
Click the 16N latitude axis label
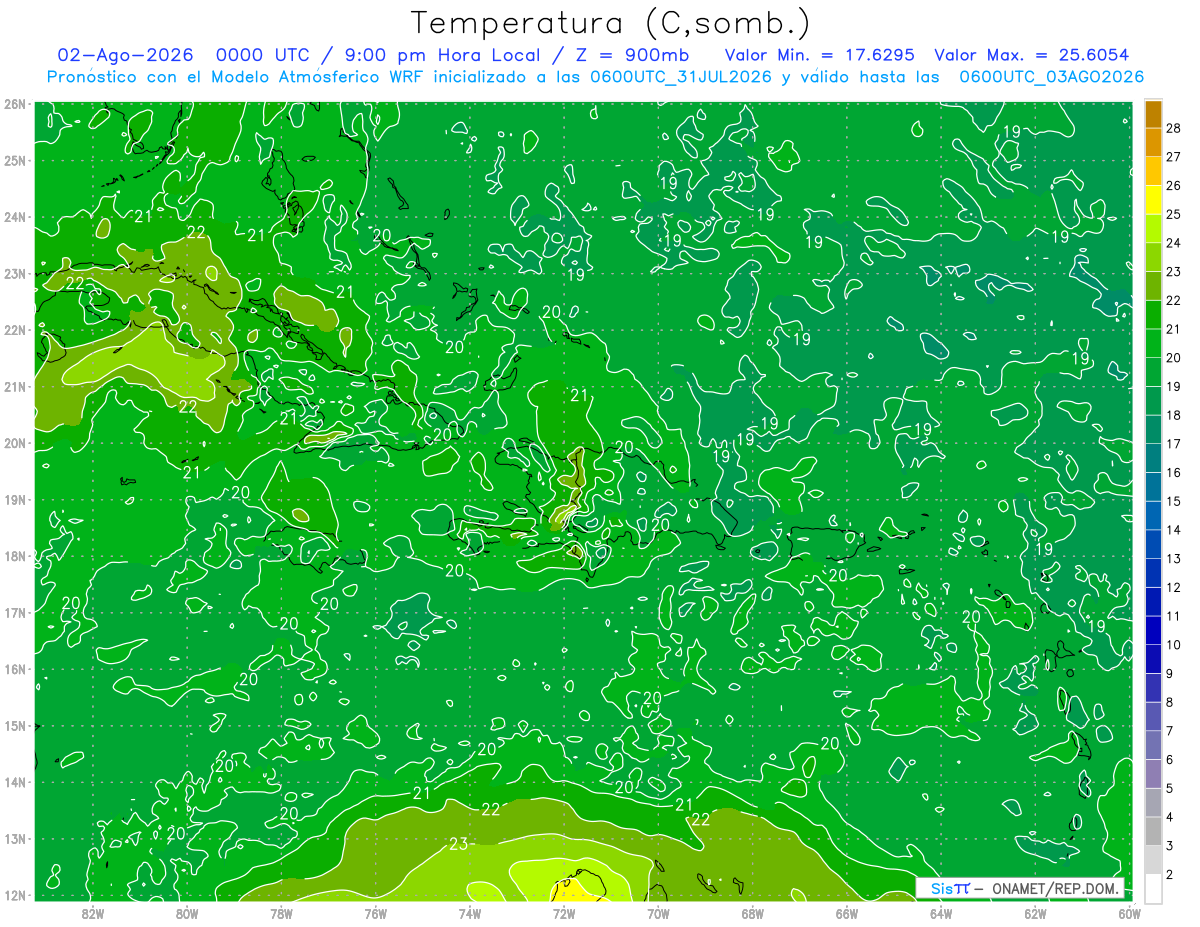(15, 669)
